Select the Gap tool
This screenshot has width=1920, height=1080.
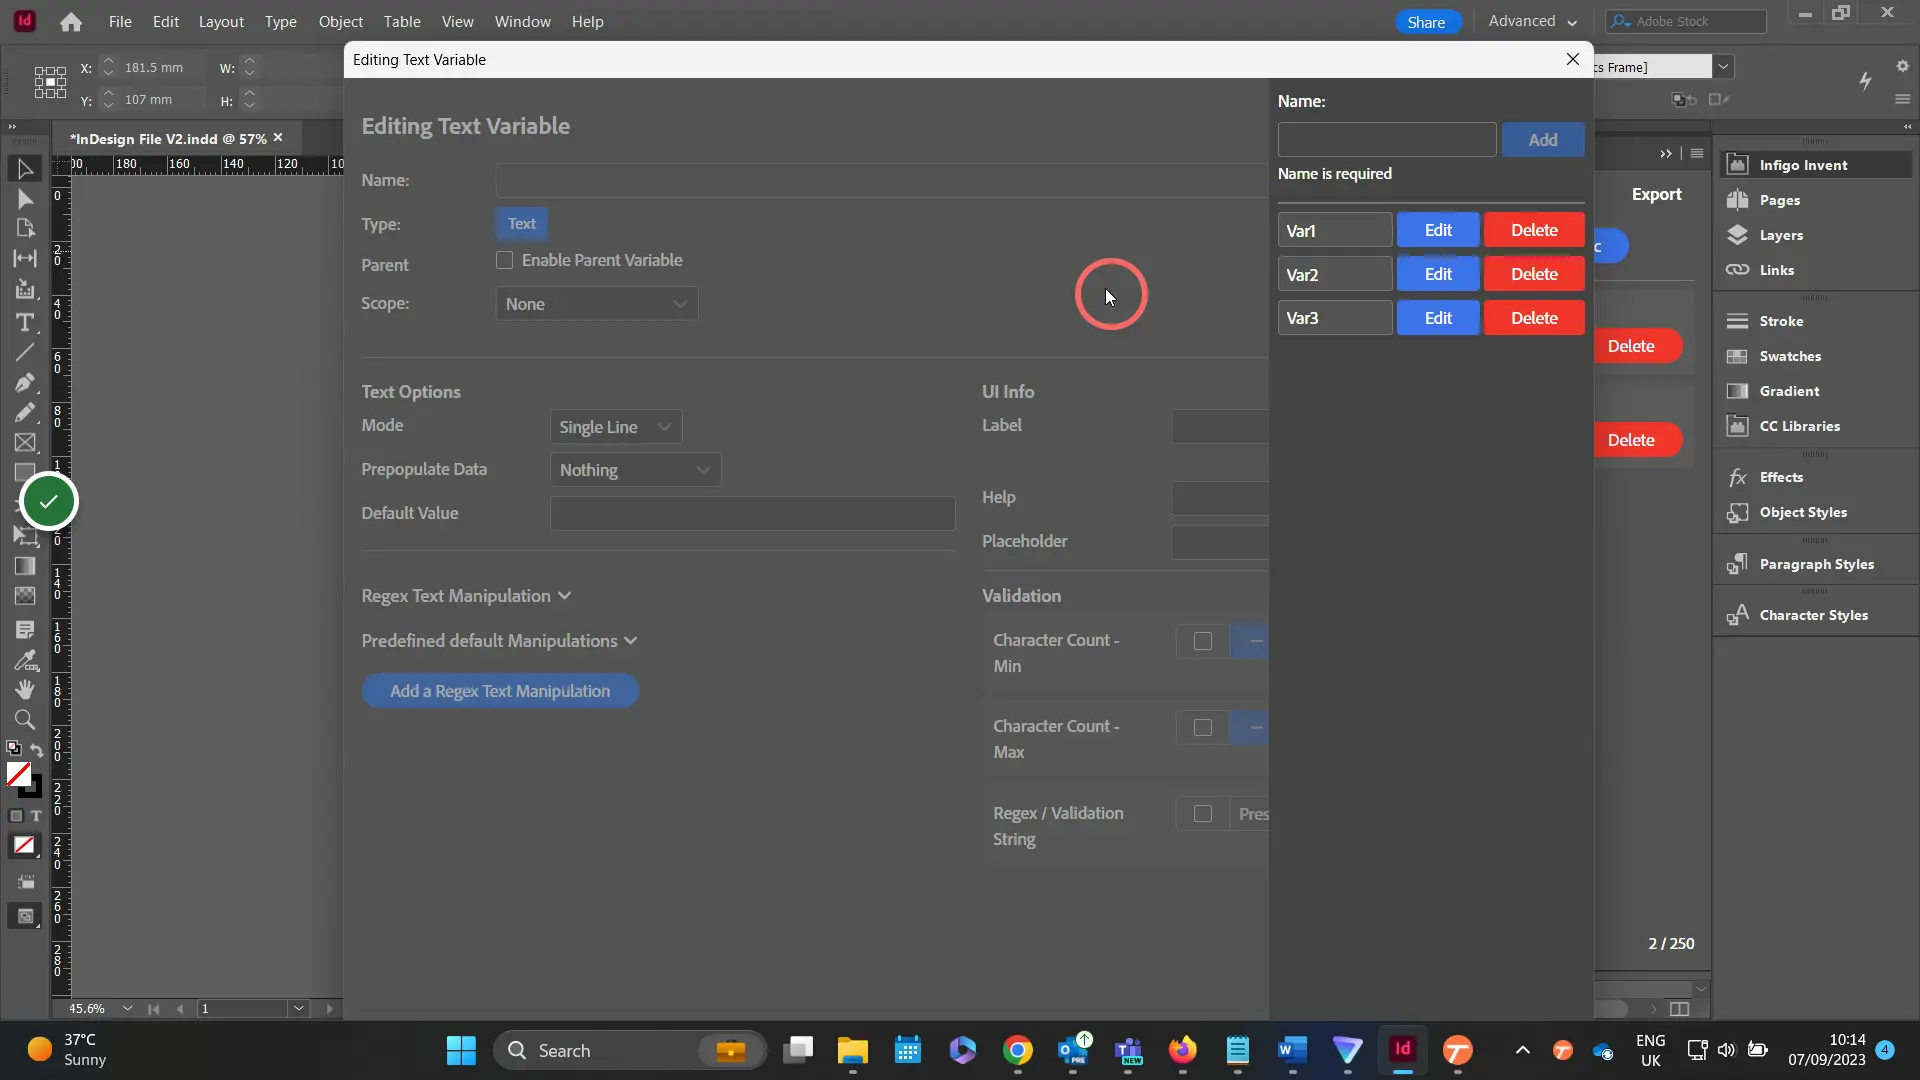[25, 258]
